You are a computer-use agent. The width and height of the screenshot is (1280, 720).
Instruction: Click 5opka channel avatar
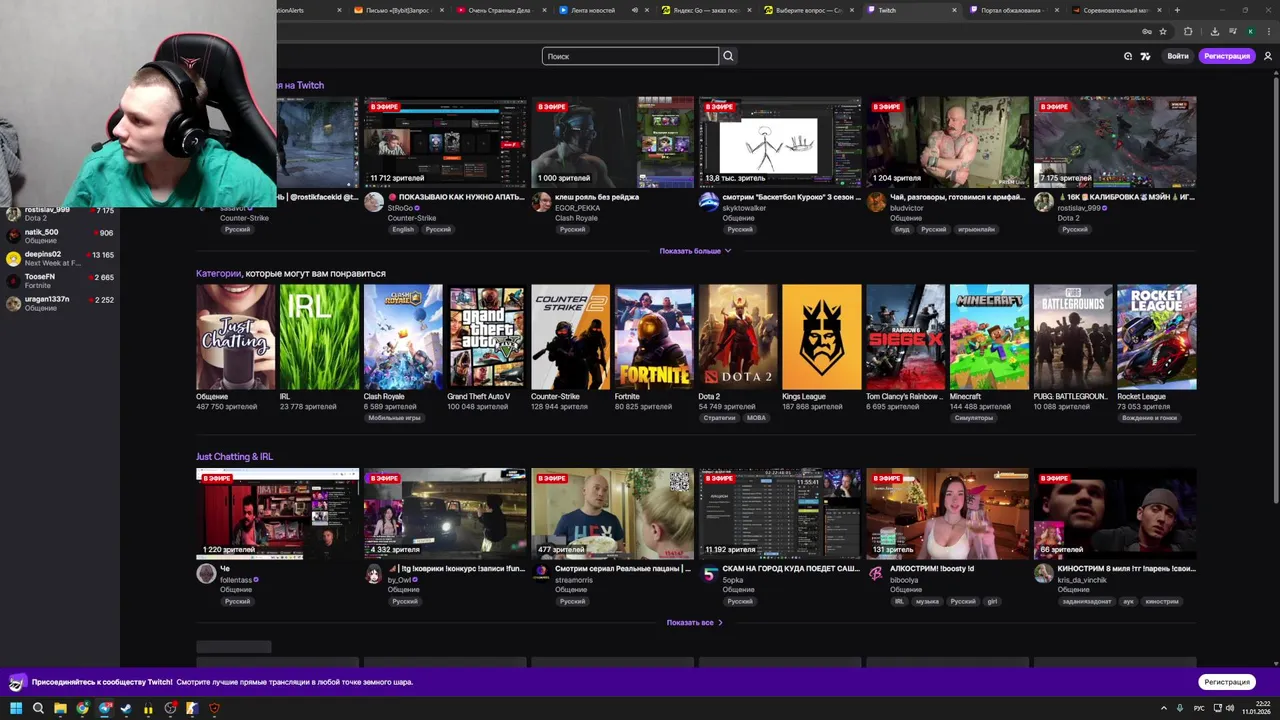[x=709, y=574]
